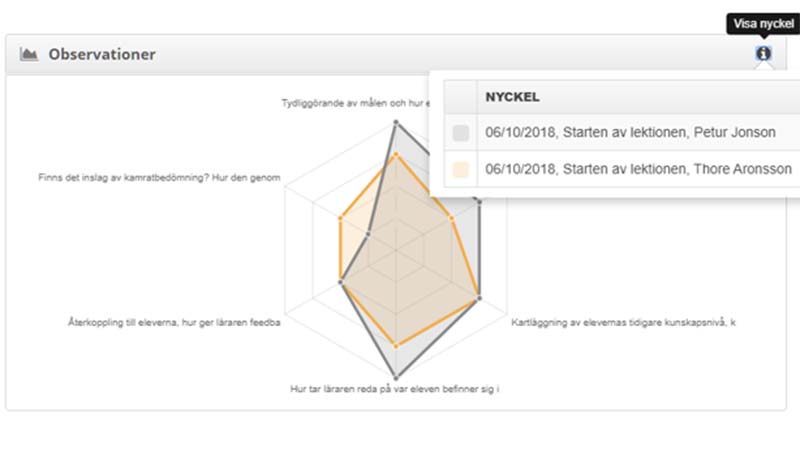Click the gray point on kamratbedömning axis

[x=368, y=235]
